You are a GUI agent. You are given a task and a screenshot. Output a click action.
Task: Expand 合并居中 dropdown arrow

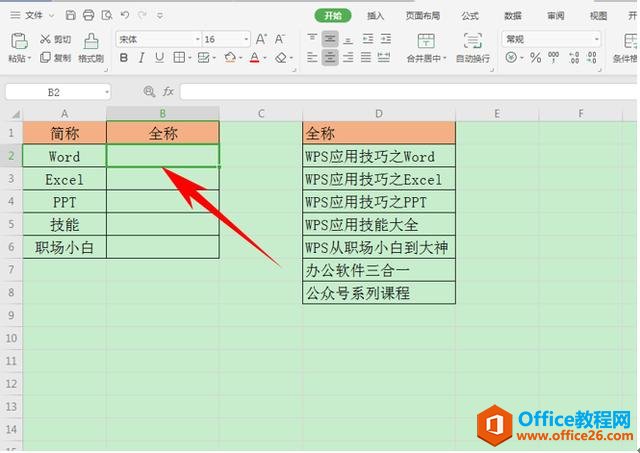(x=445, y=59)
